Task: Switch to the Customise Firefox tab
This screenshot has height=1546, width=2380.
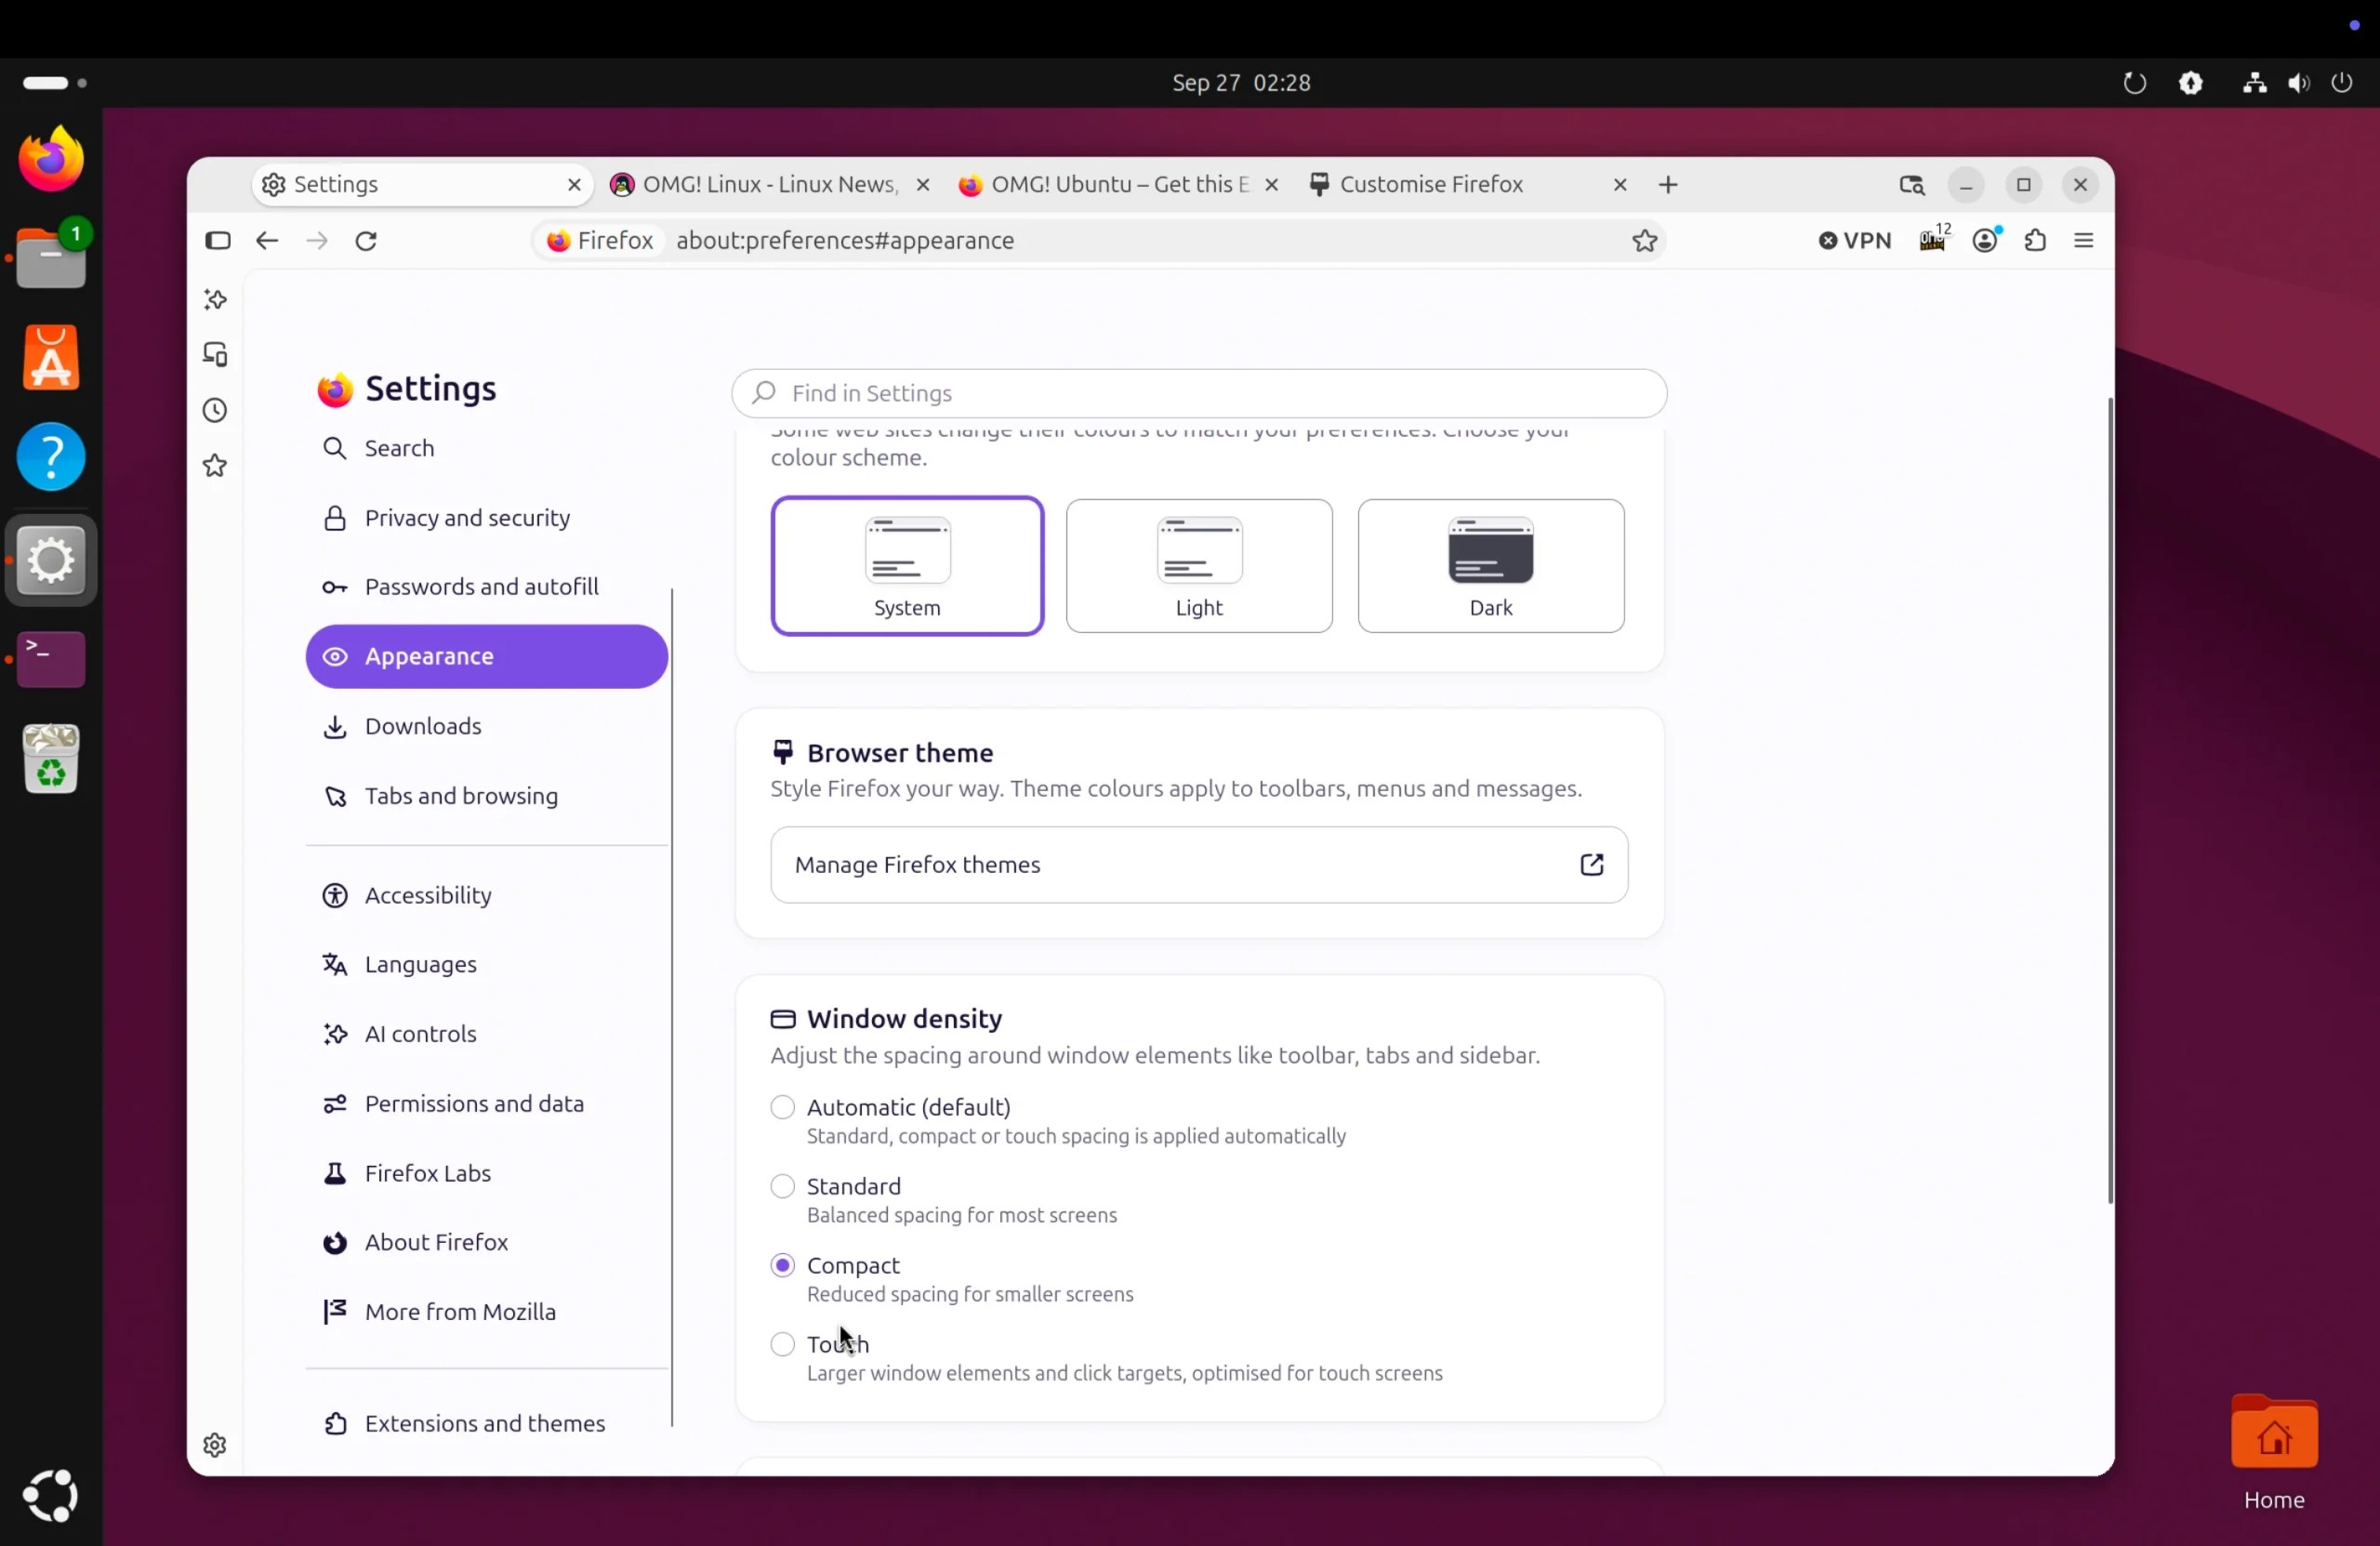Action: (x=1468, y=185)
